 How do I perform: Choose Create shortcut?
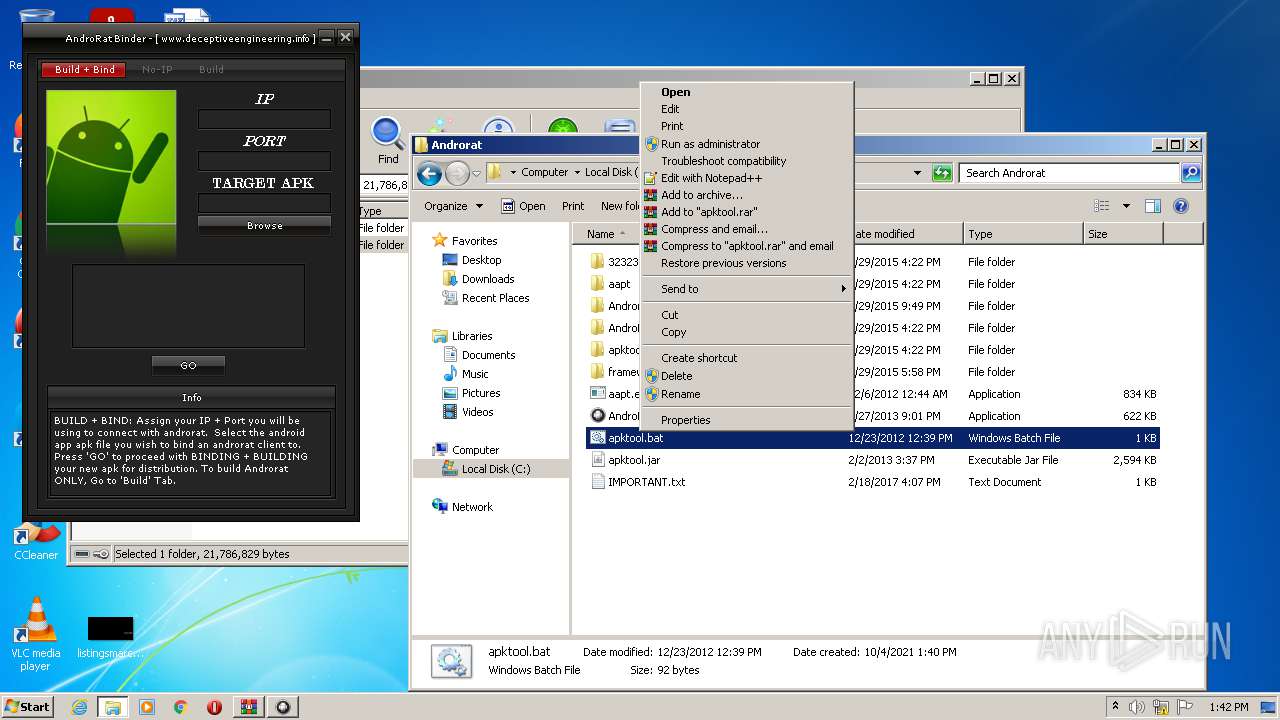pyautogui.click(x=746, y=358)
